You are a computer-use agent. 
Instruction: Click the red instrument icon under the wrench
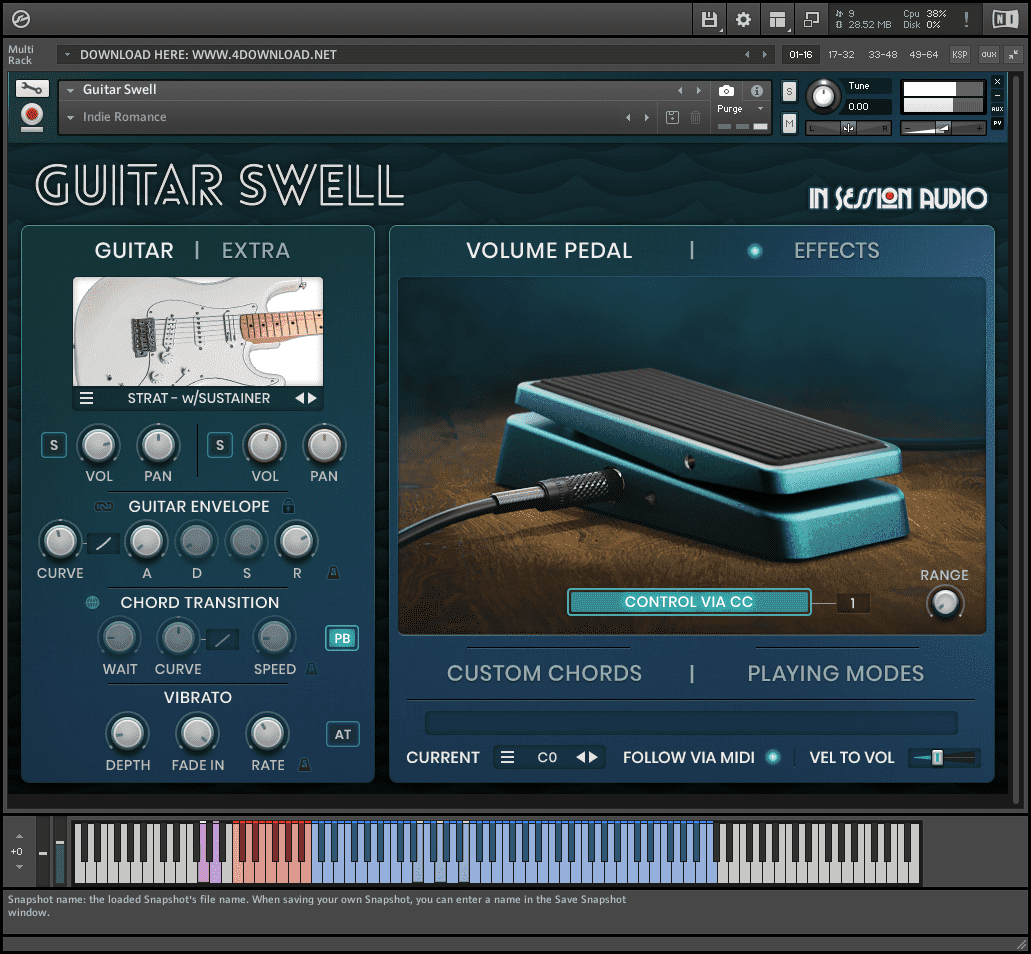[x=32, y=117]
